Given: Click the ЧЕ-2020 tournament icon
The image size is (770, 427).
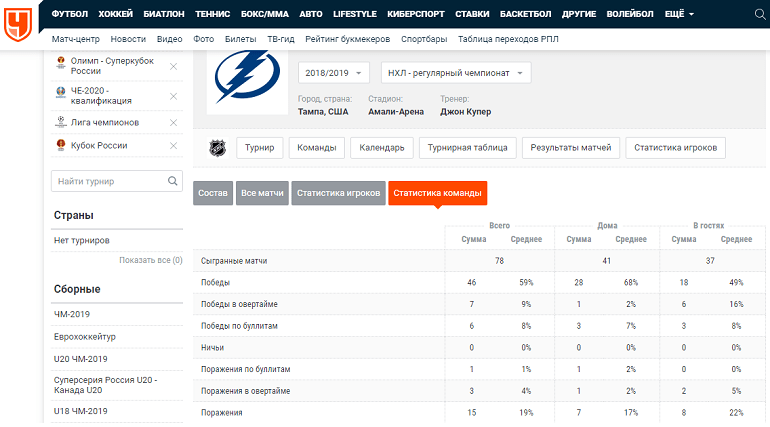Looking at the screenshot, I should (61, 92).
